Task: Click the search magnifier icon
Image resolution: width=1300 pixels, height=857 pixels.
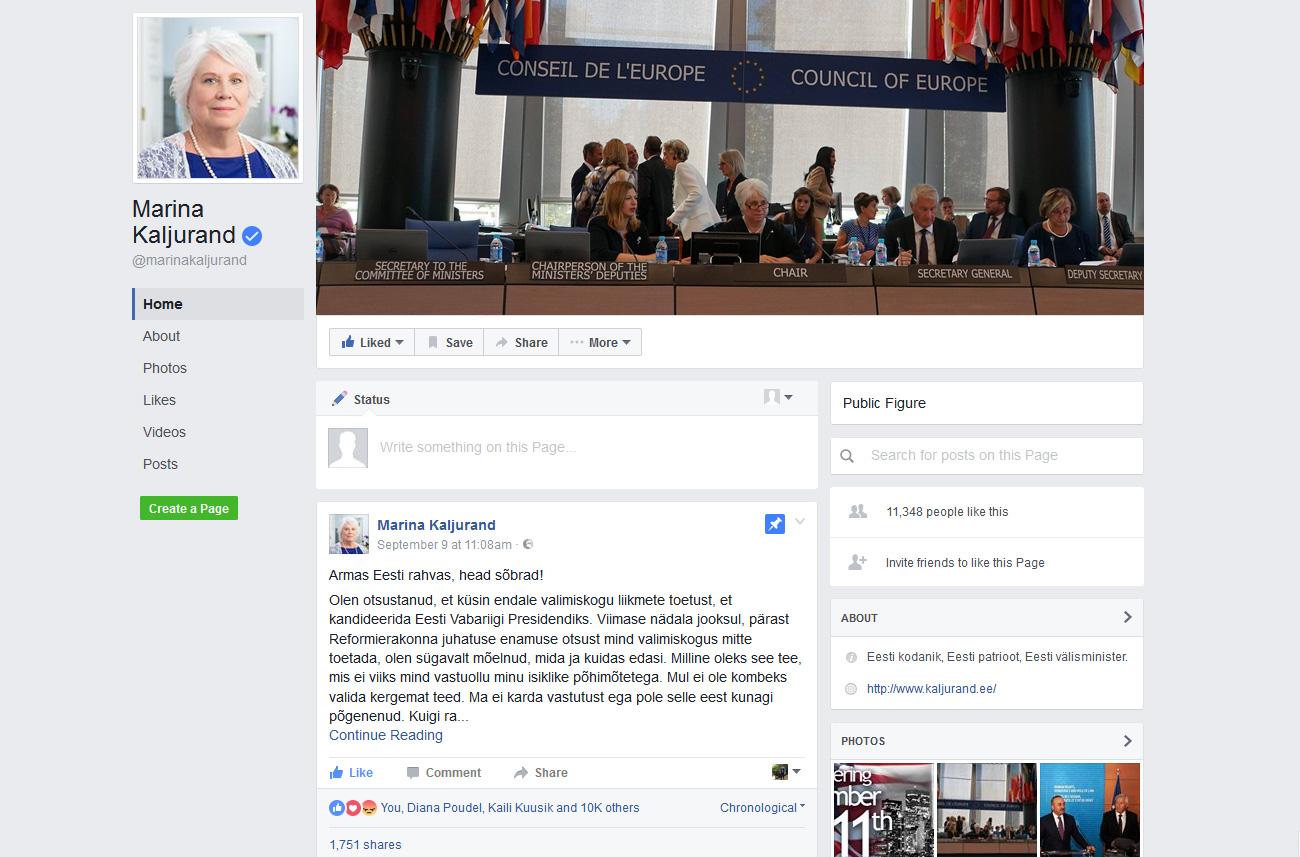Action: click(x=847, y=456)
